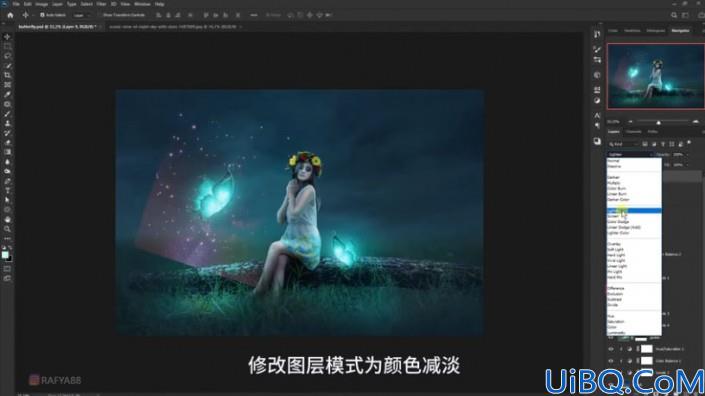This screenshot has width=705, height=396.
Task: Select Hue/Saturation 1 layer mask thumbnail
Action: point(646,349)
